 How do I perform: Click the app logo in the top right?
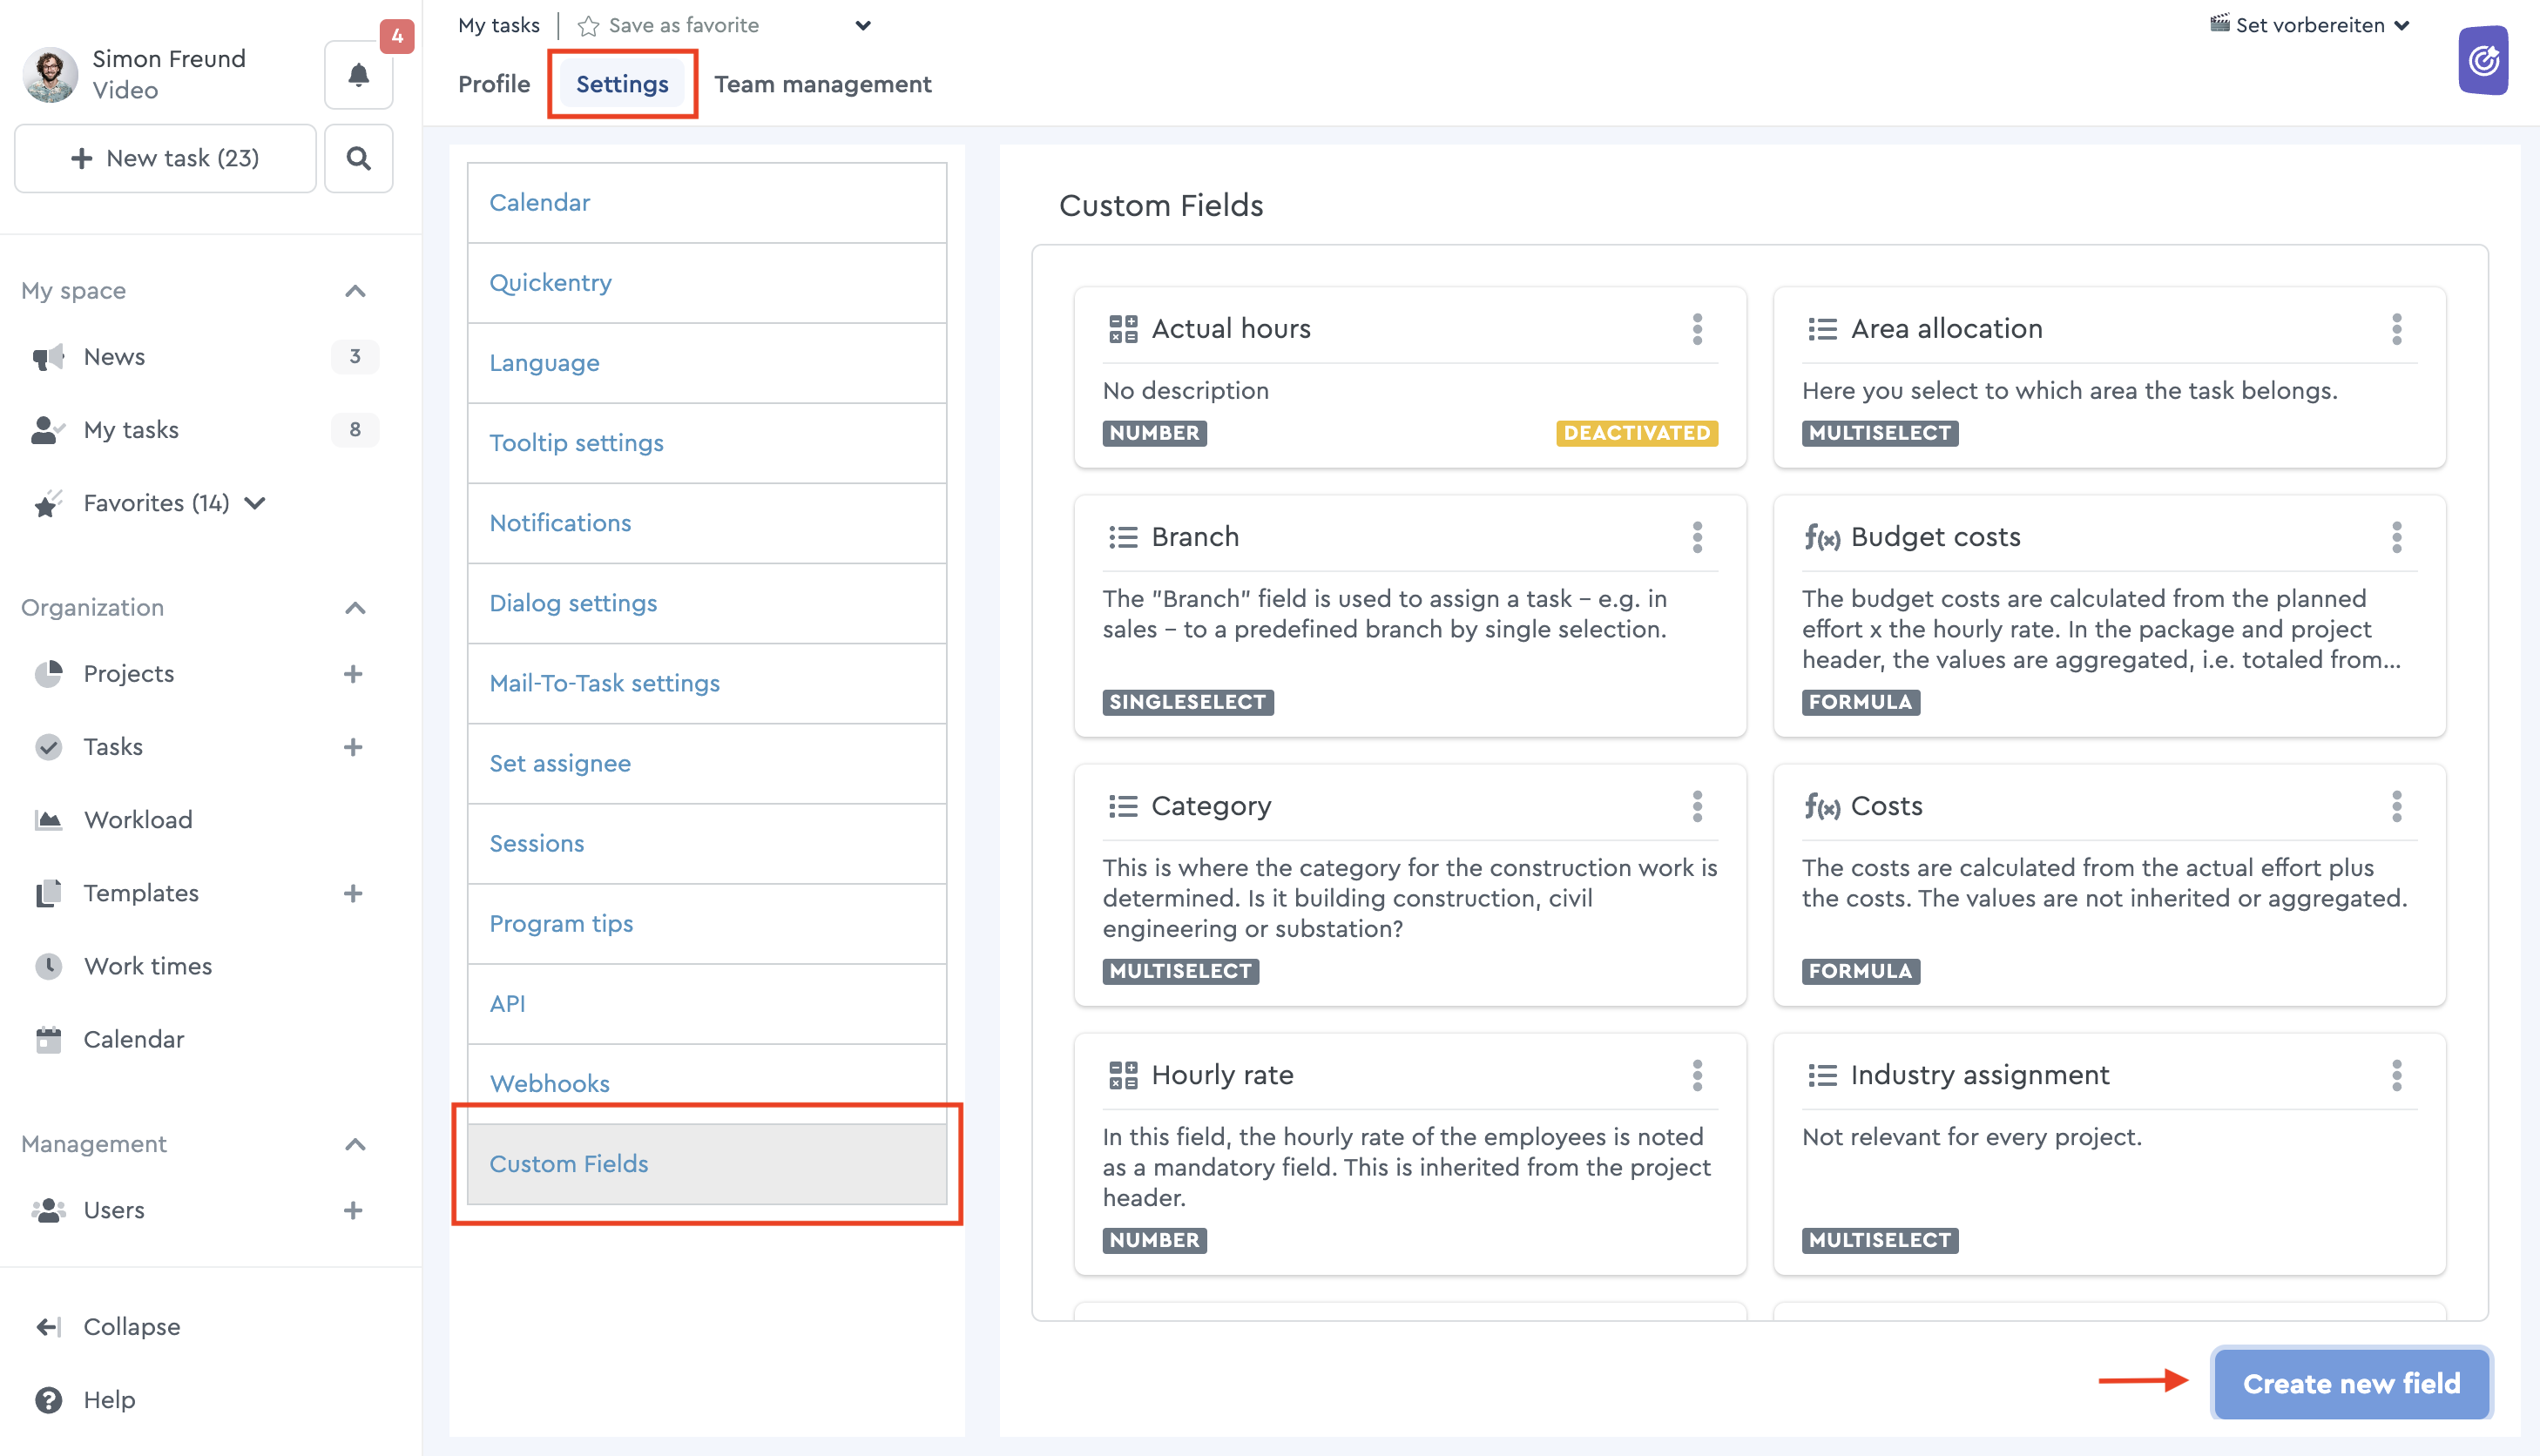pos(2484,60)
